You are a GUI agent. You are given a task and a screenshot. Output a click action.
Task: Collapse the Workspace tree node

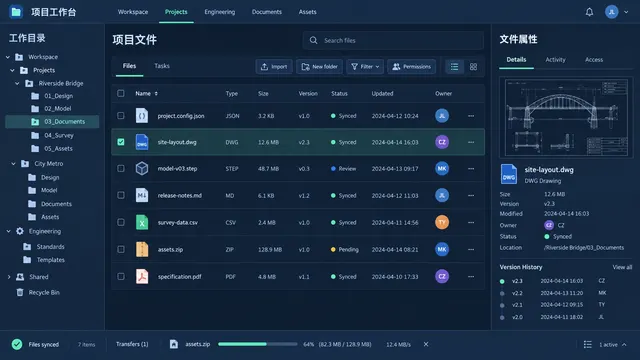(x=8, y=57)
